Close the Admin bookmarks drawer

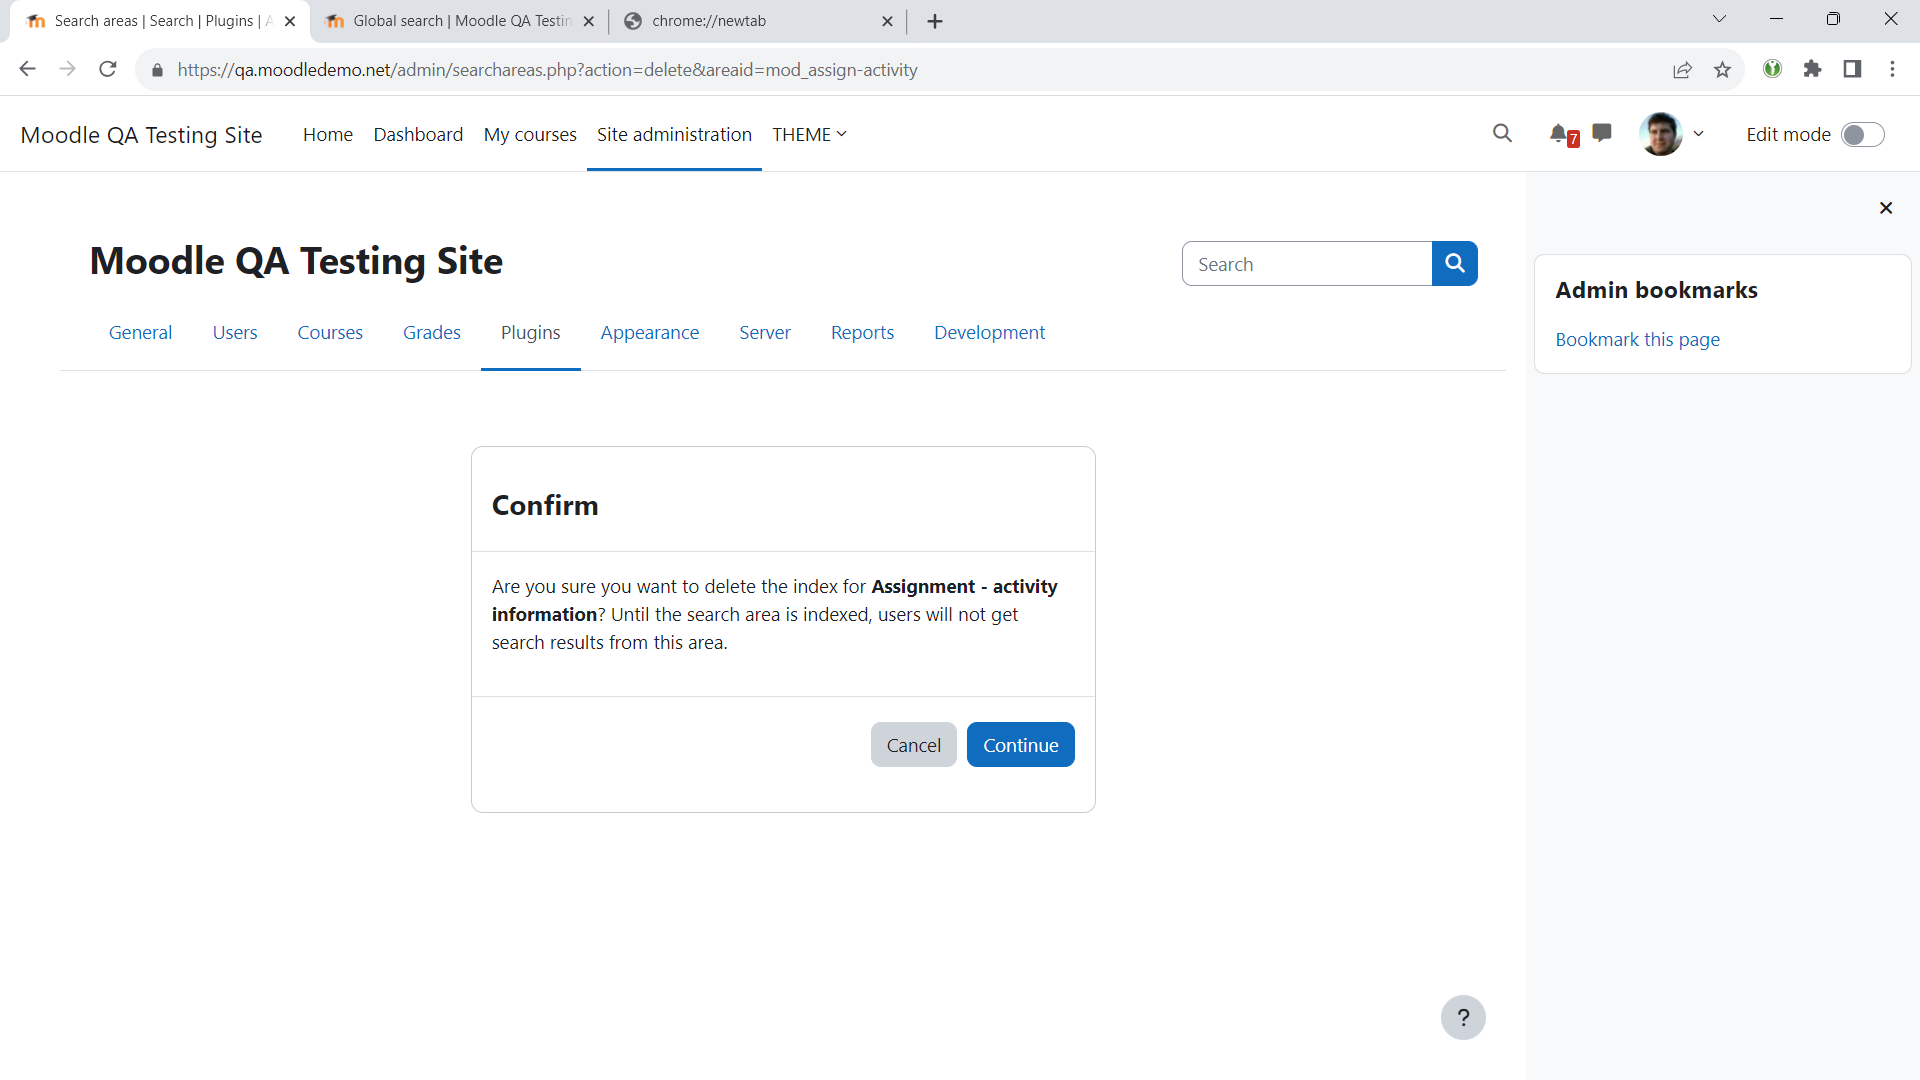point(1886,208)
